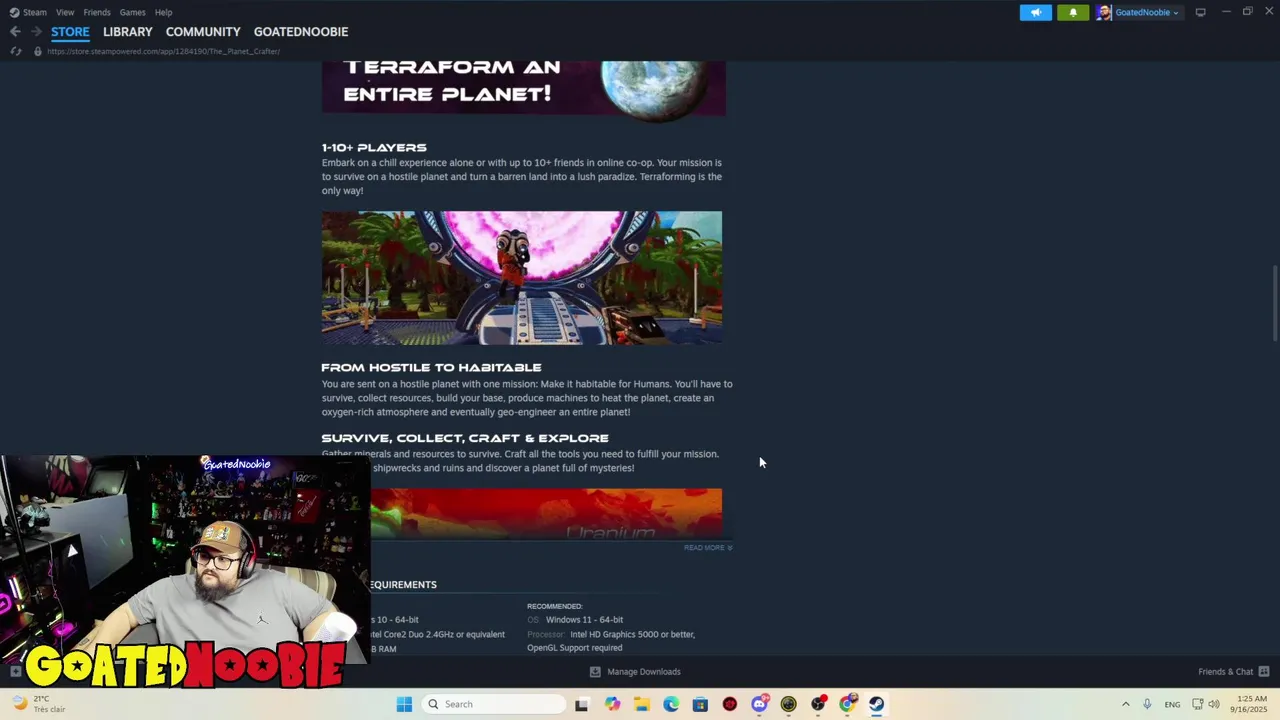Screen dimensions: 1280x720
Task: Open Microsoft Edge from the taskbar
Action: 671,704
